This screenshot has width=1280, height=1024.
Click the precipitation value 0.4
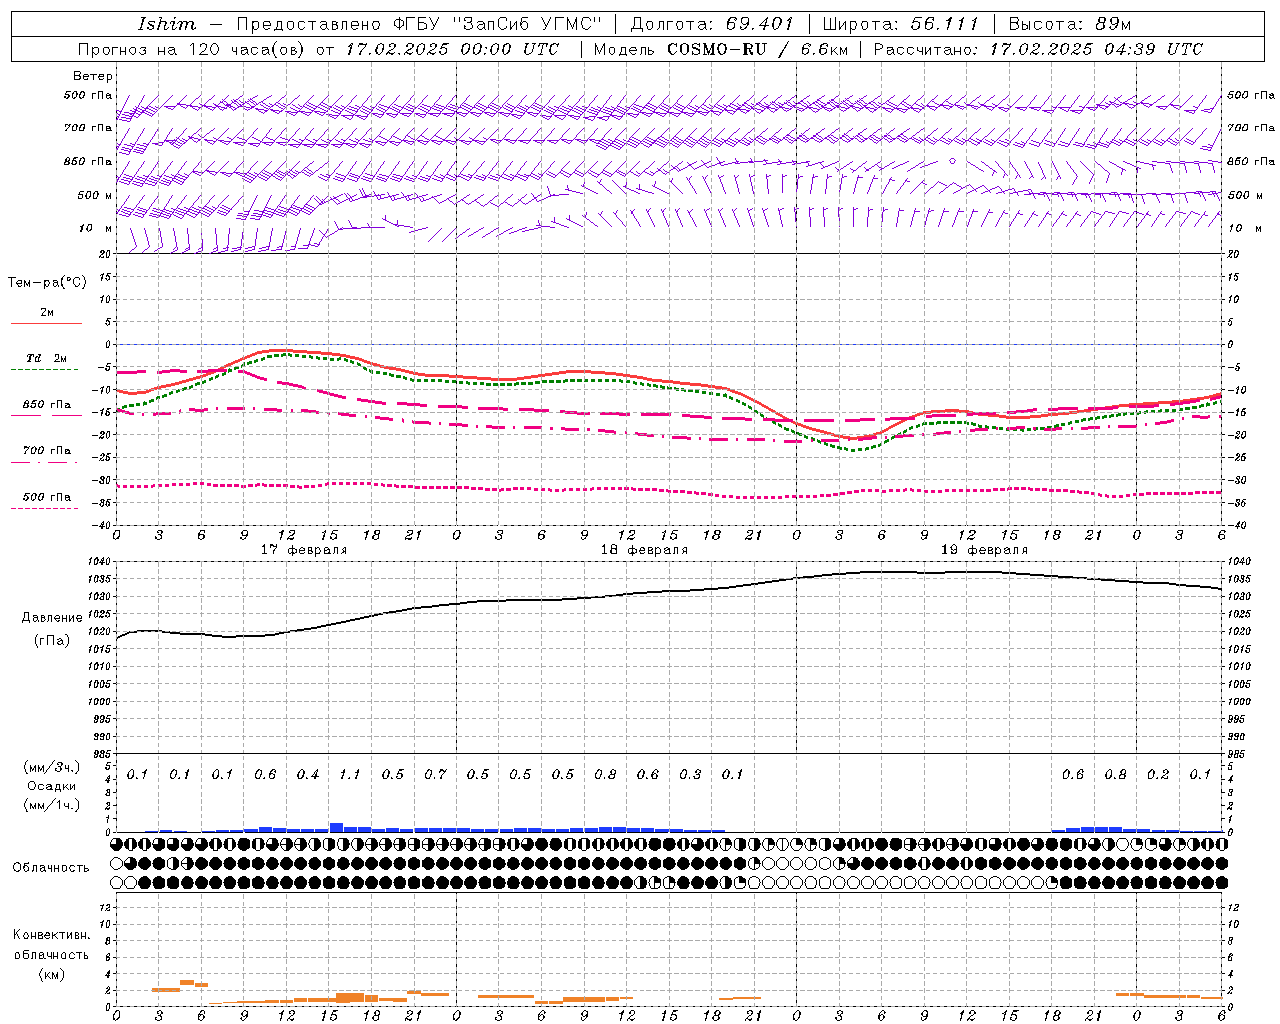[x=308, y=775]
